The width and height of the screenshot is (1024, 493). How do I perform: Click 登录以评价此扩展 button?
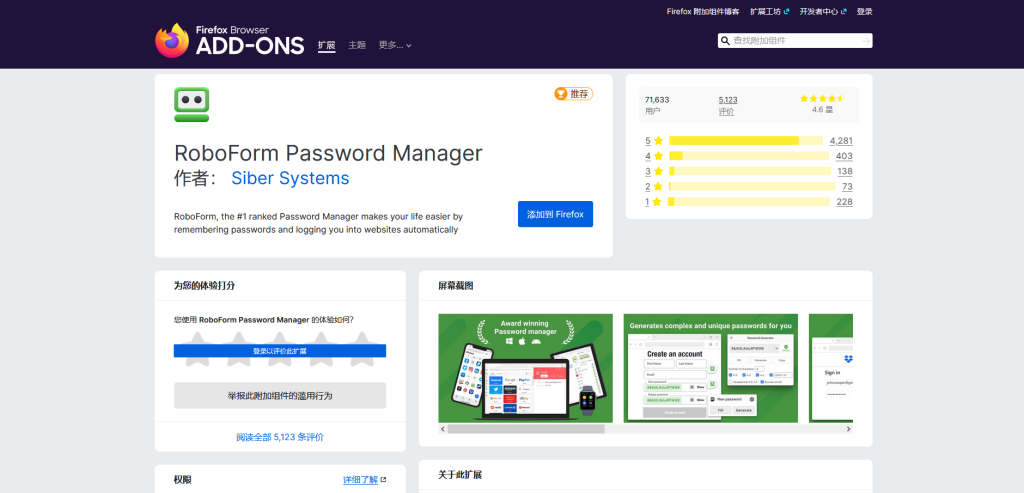tap(280, 351)
